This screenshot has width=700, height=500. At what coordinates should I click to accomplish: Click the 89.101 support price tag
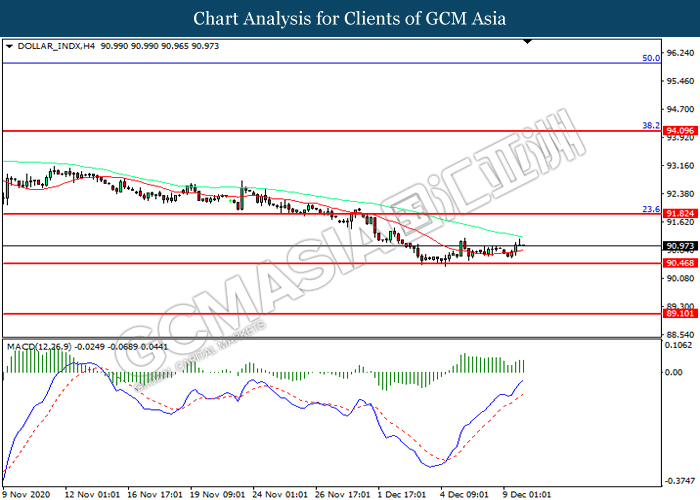pos(679,314)
